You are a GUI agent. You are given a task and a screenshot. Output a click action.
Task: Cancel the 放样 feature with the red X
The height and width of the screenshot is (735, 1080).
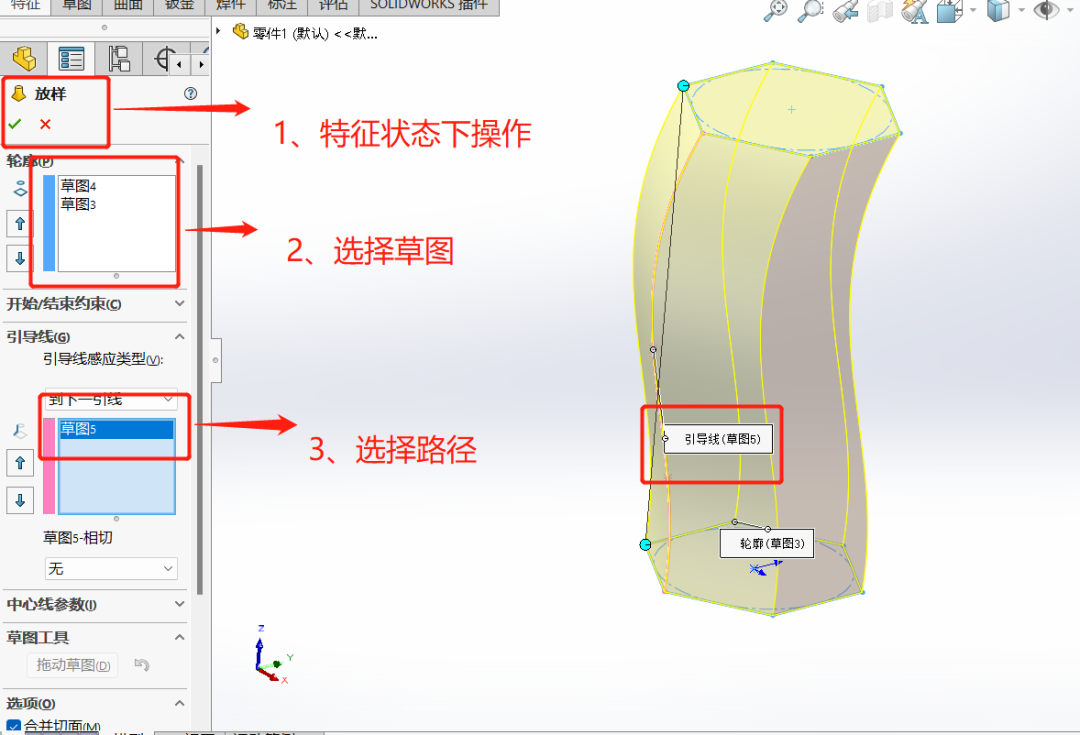(45, 124)
